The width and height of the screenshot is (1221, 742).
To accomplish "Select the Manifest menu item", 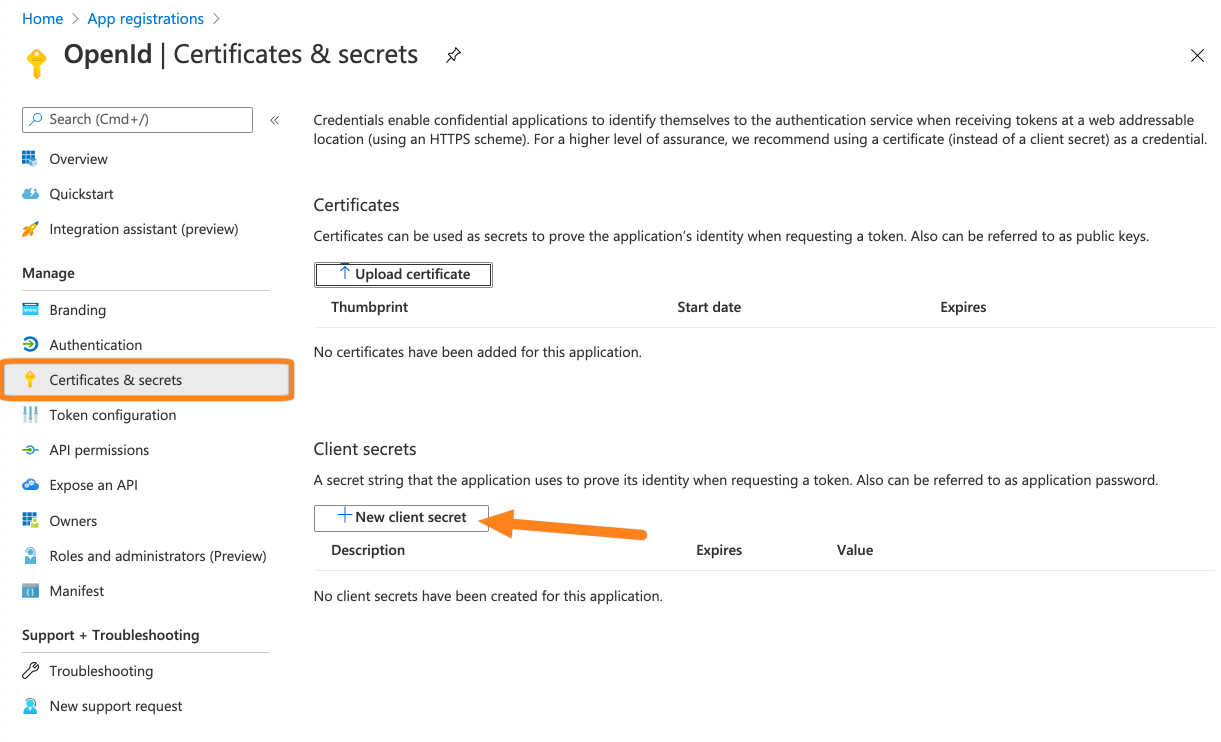I will click(77, 591).
